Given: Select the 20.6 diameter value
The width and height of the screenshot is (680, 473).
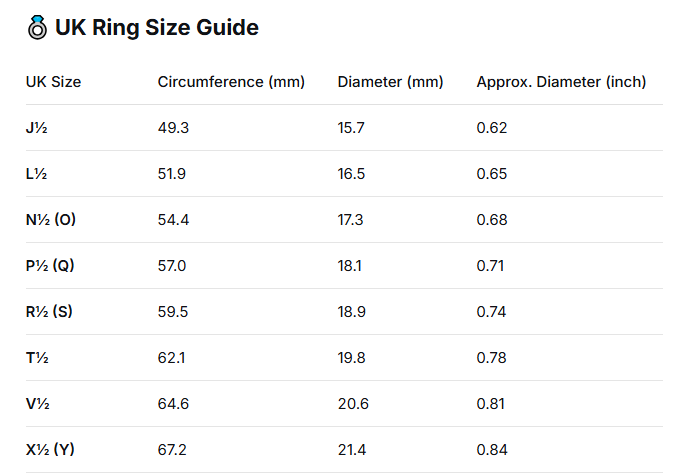Looking at the screenshot, I should point(353,404).
